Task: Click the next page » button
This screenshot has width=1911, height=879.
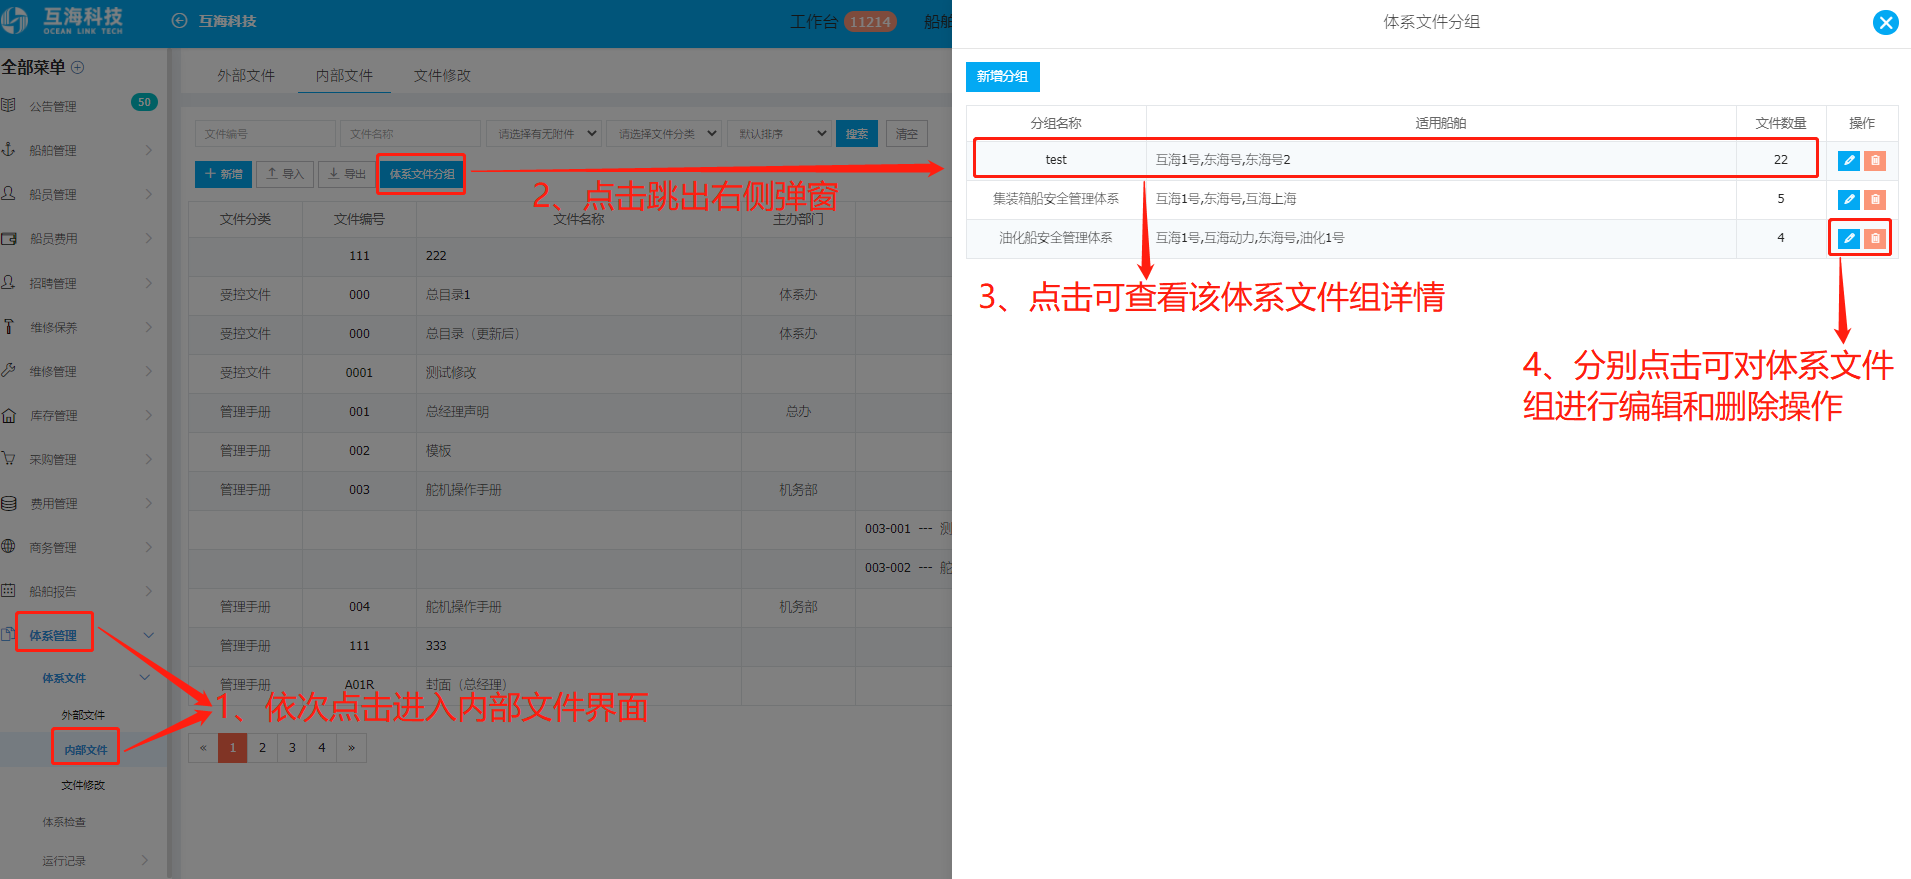Action: pos(352,748)
